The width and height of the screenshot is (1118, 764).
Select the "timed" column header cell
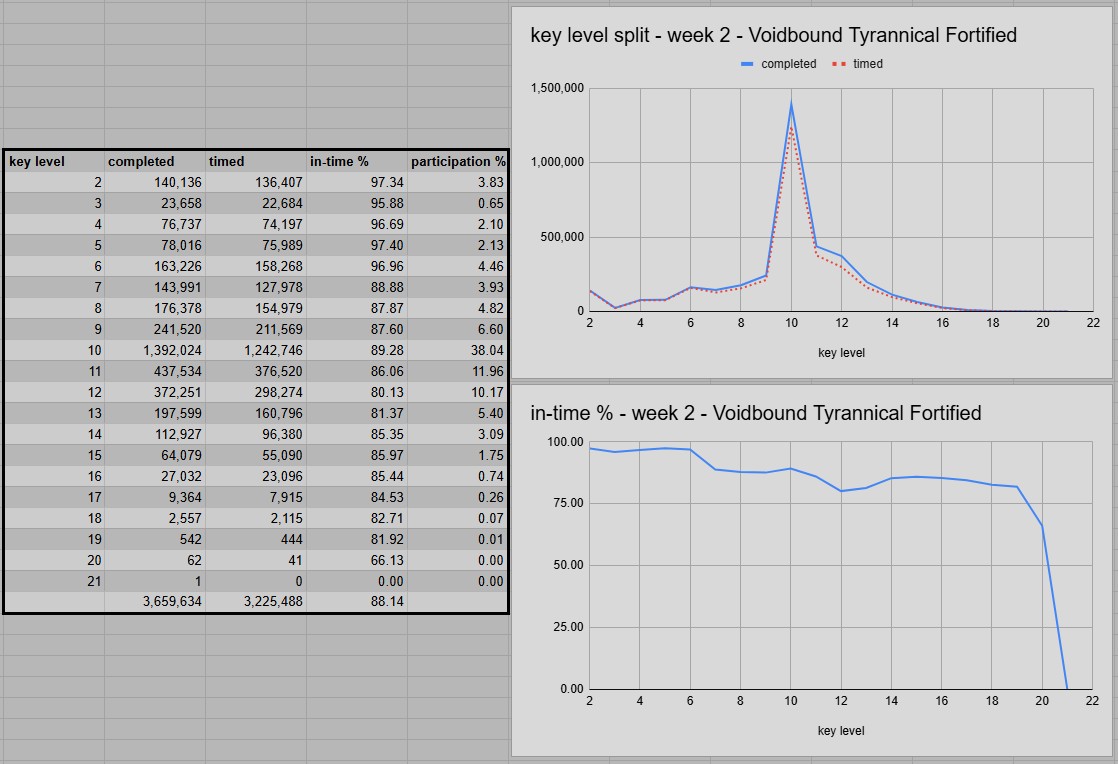click(255, 161)
